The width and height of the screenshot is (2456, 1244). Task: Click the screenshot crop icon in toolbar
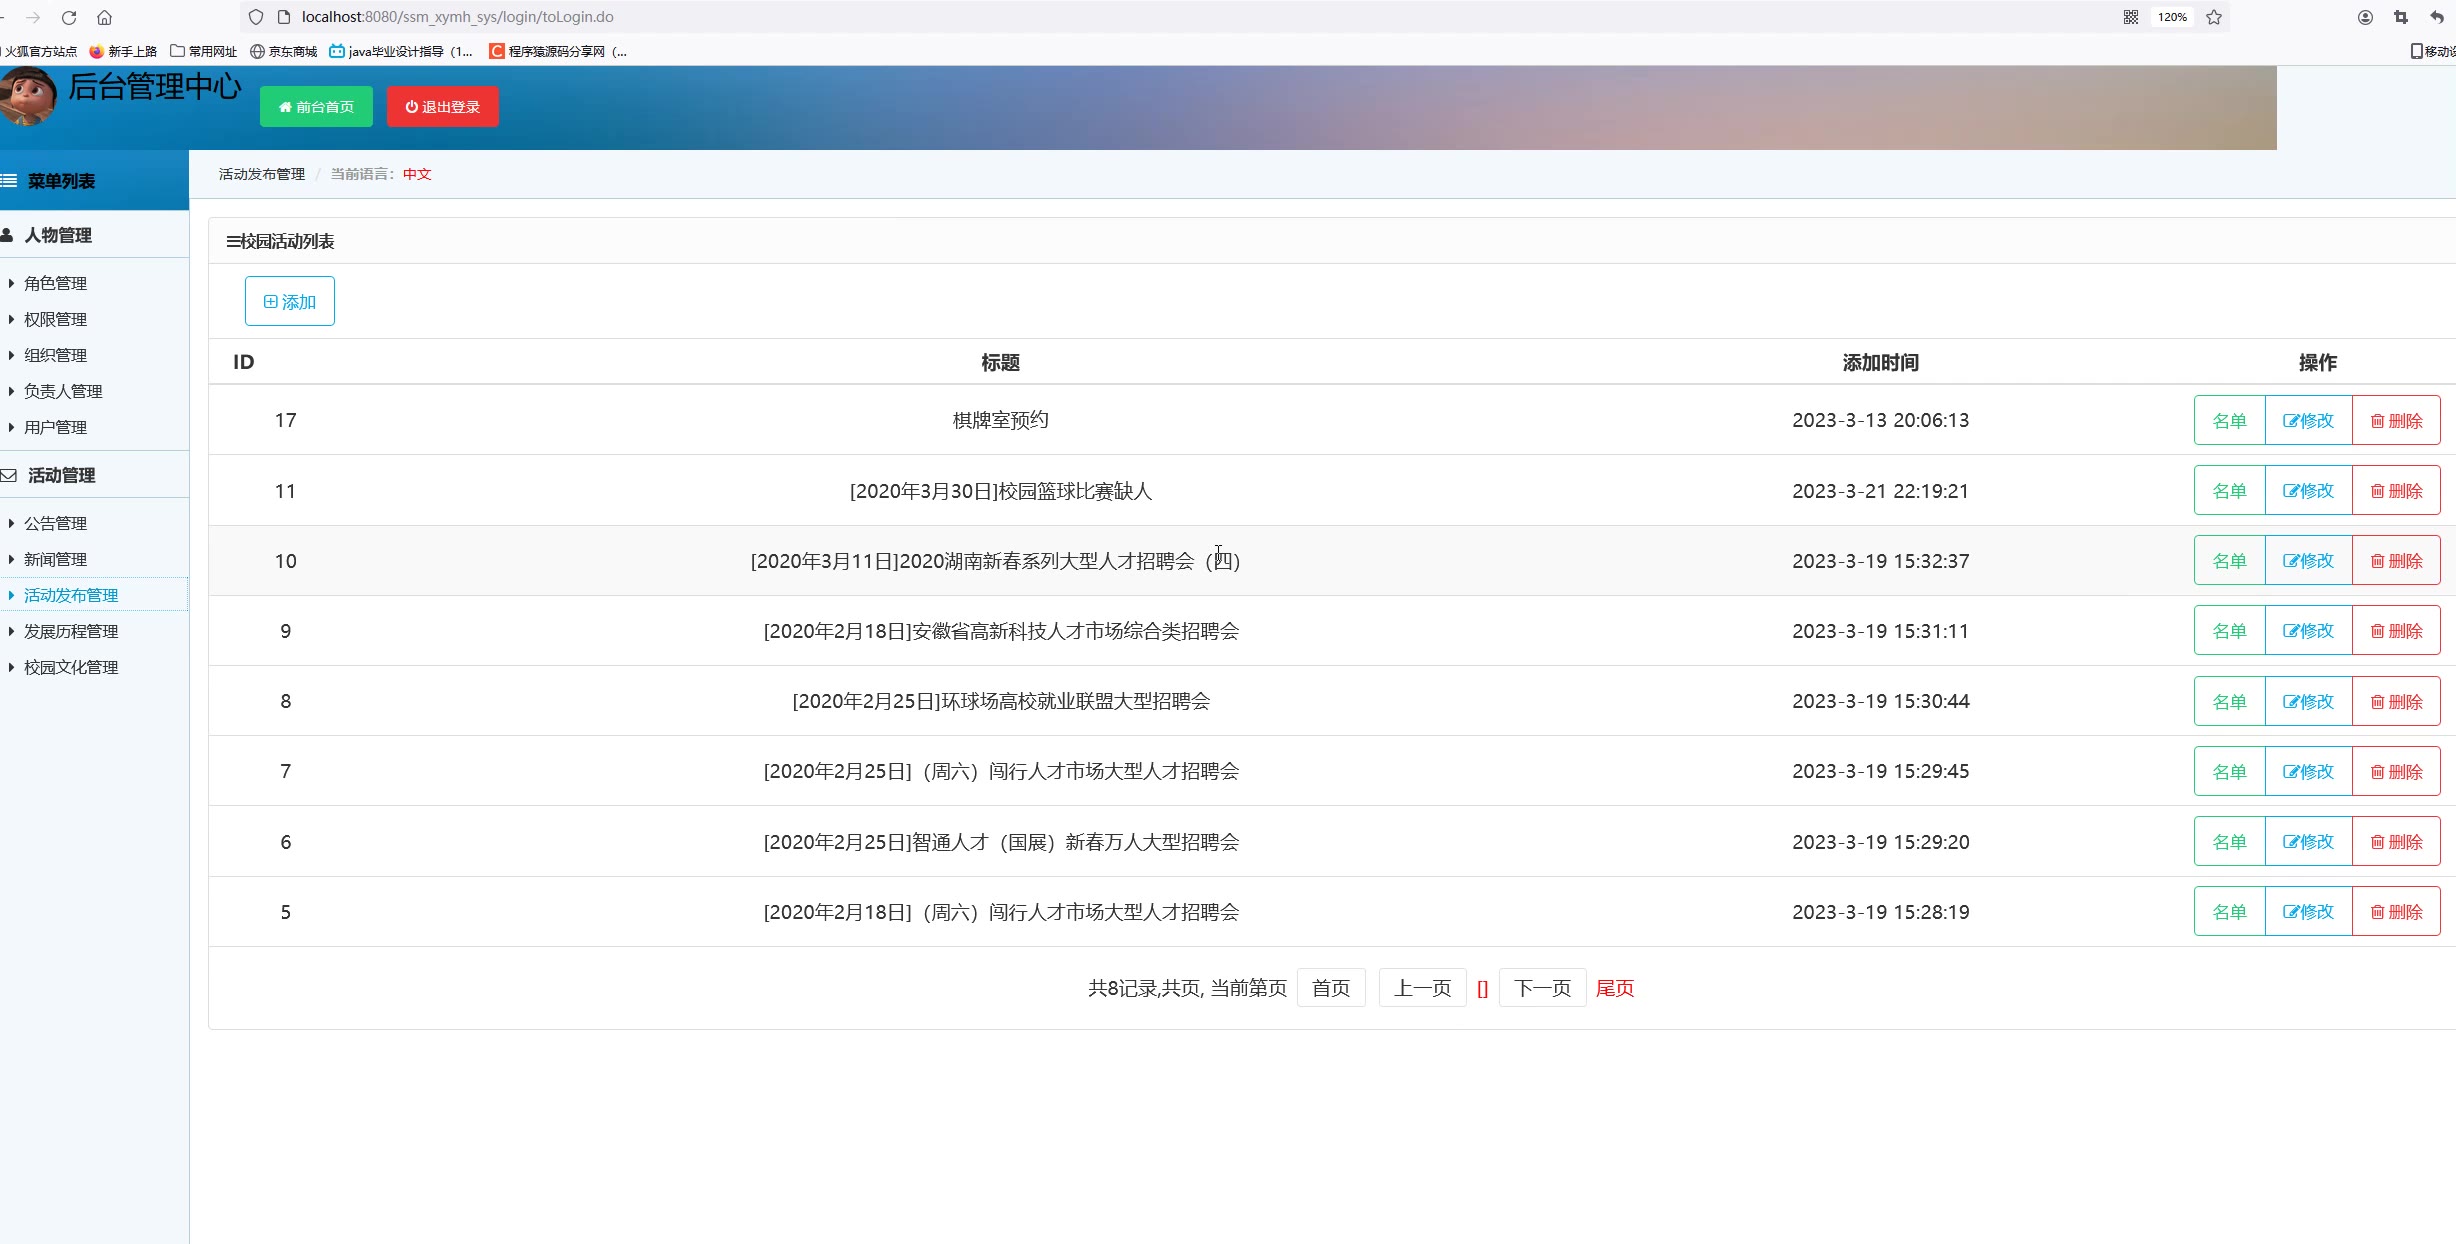coord(2401,17)
